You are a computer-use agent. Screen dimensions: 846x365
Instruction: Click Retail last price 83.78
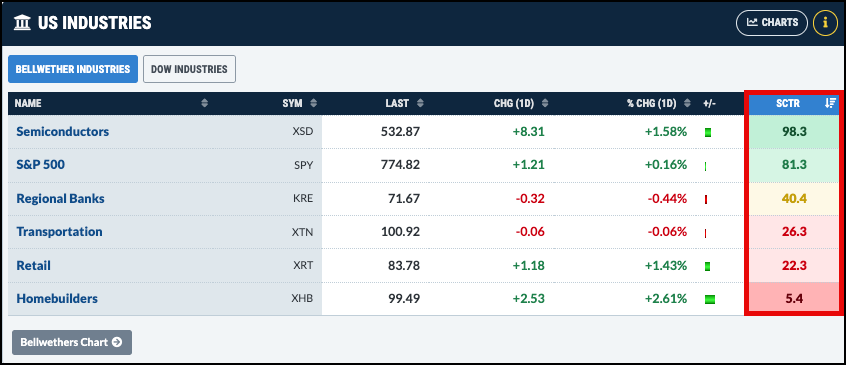point(404,265)
